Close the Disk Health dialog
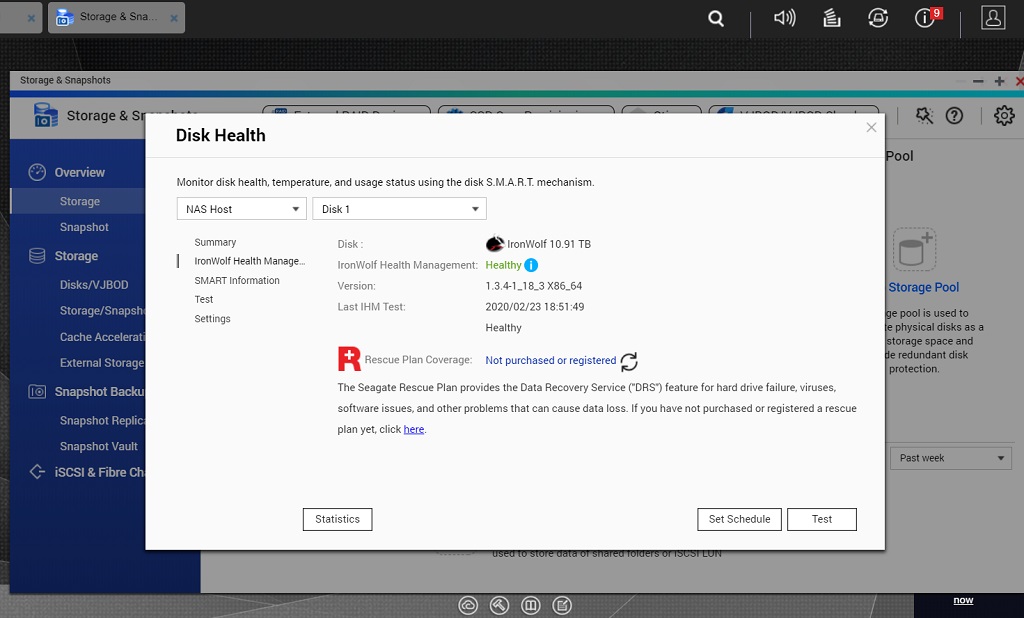Screen dimensions: 1024x618 (x=871, y=127)
